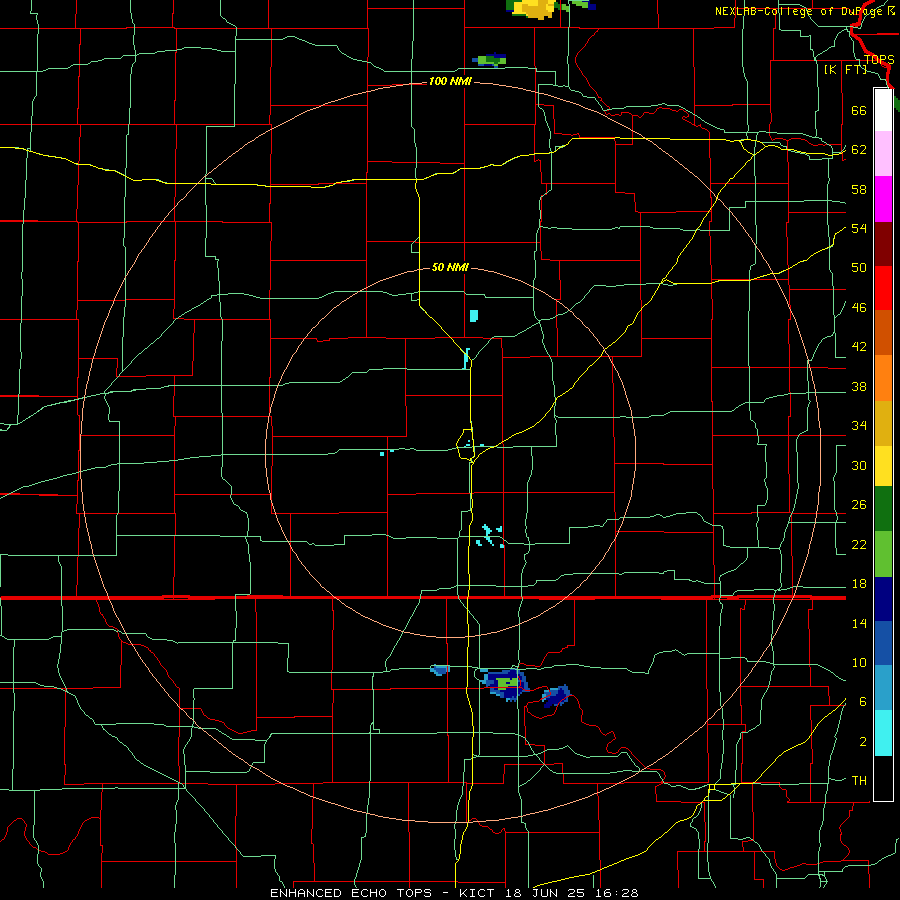Screen dimensions: 900x900
Task: Click the cyan rectangular echo inside the 50 NMI ring
Action: coord(474,316)
